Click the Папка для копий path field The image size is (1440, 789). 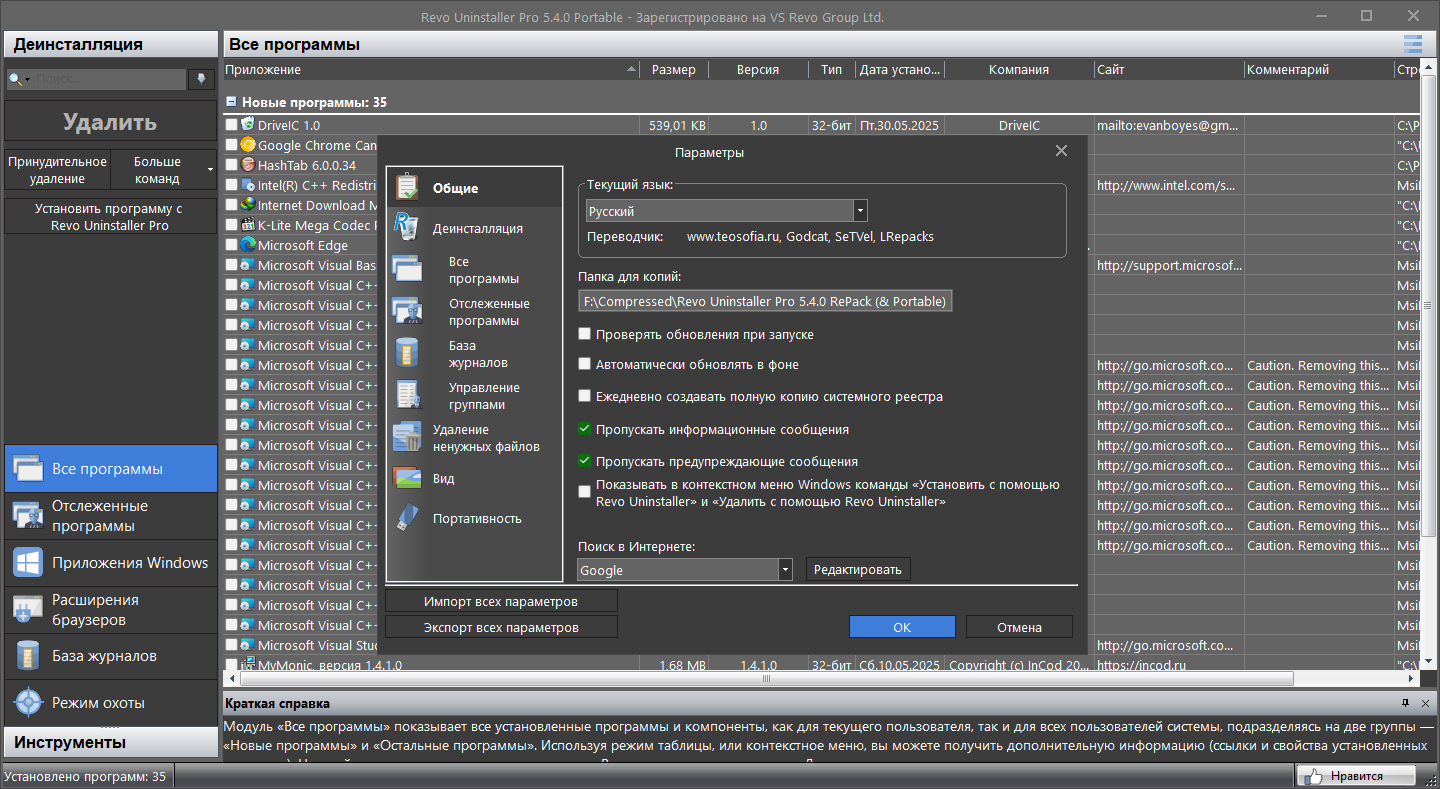click(x=765, y=301)
